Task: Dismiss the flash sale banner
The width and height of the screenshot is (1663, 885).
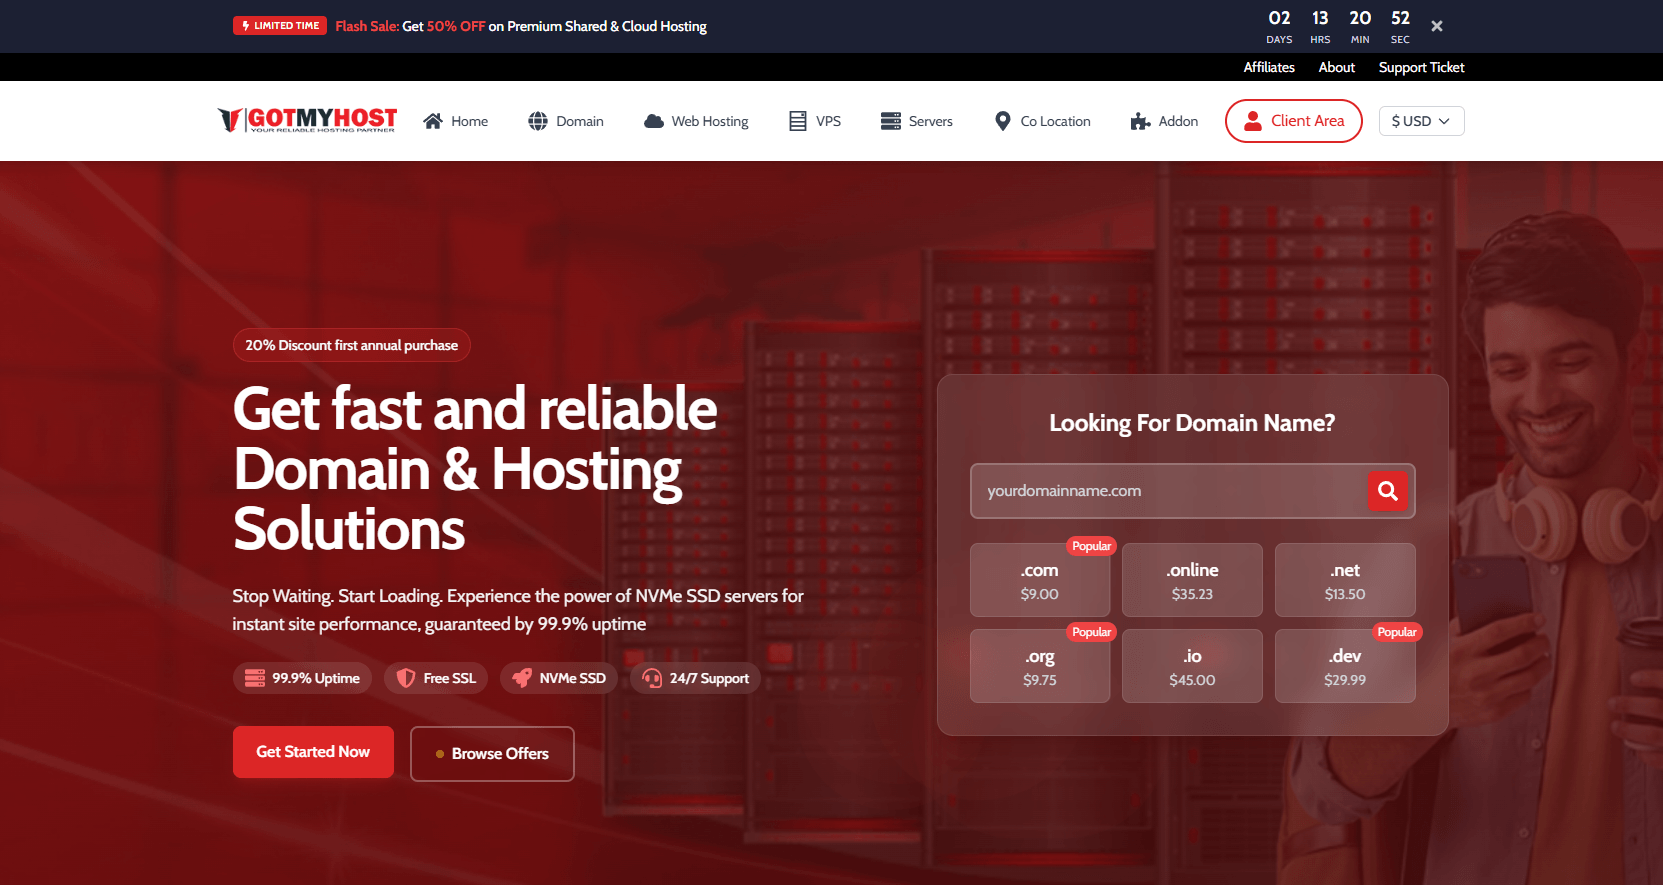Action: (1437, 26)
